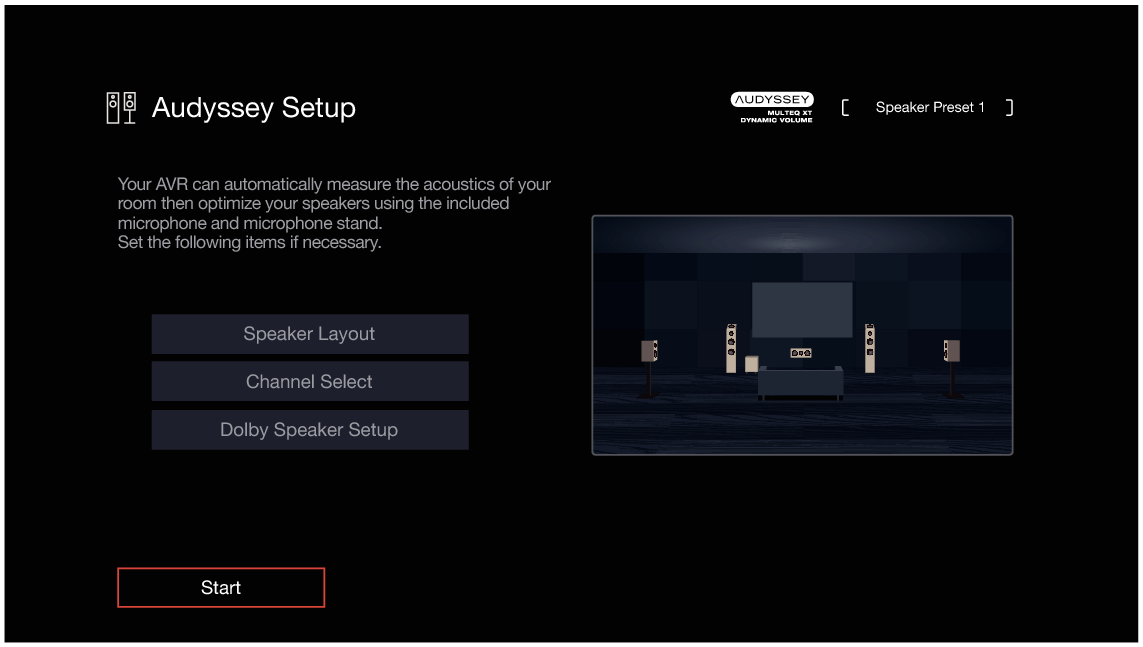Click the room illustration preview panel
Image resolution: width=1143 pixels, height=647 pixels.
[803, 334]
